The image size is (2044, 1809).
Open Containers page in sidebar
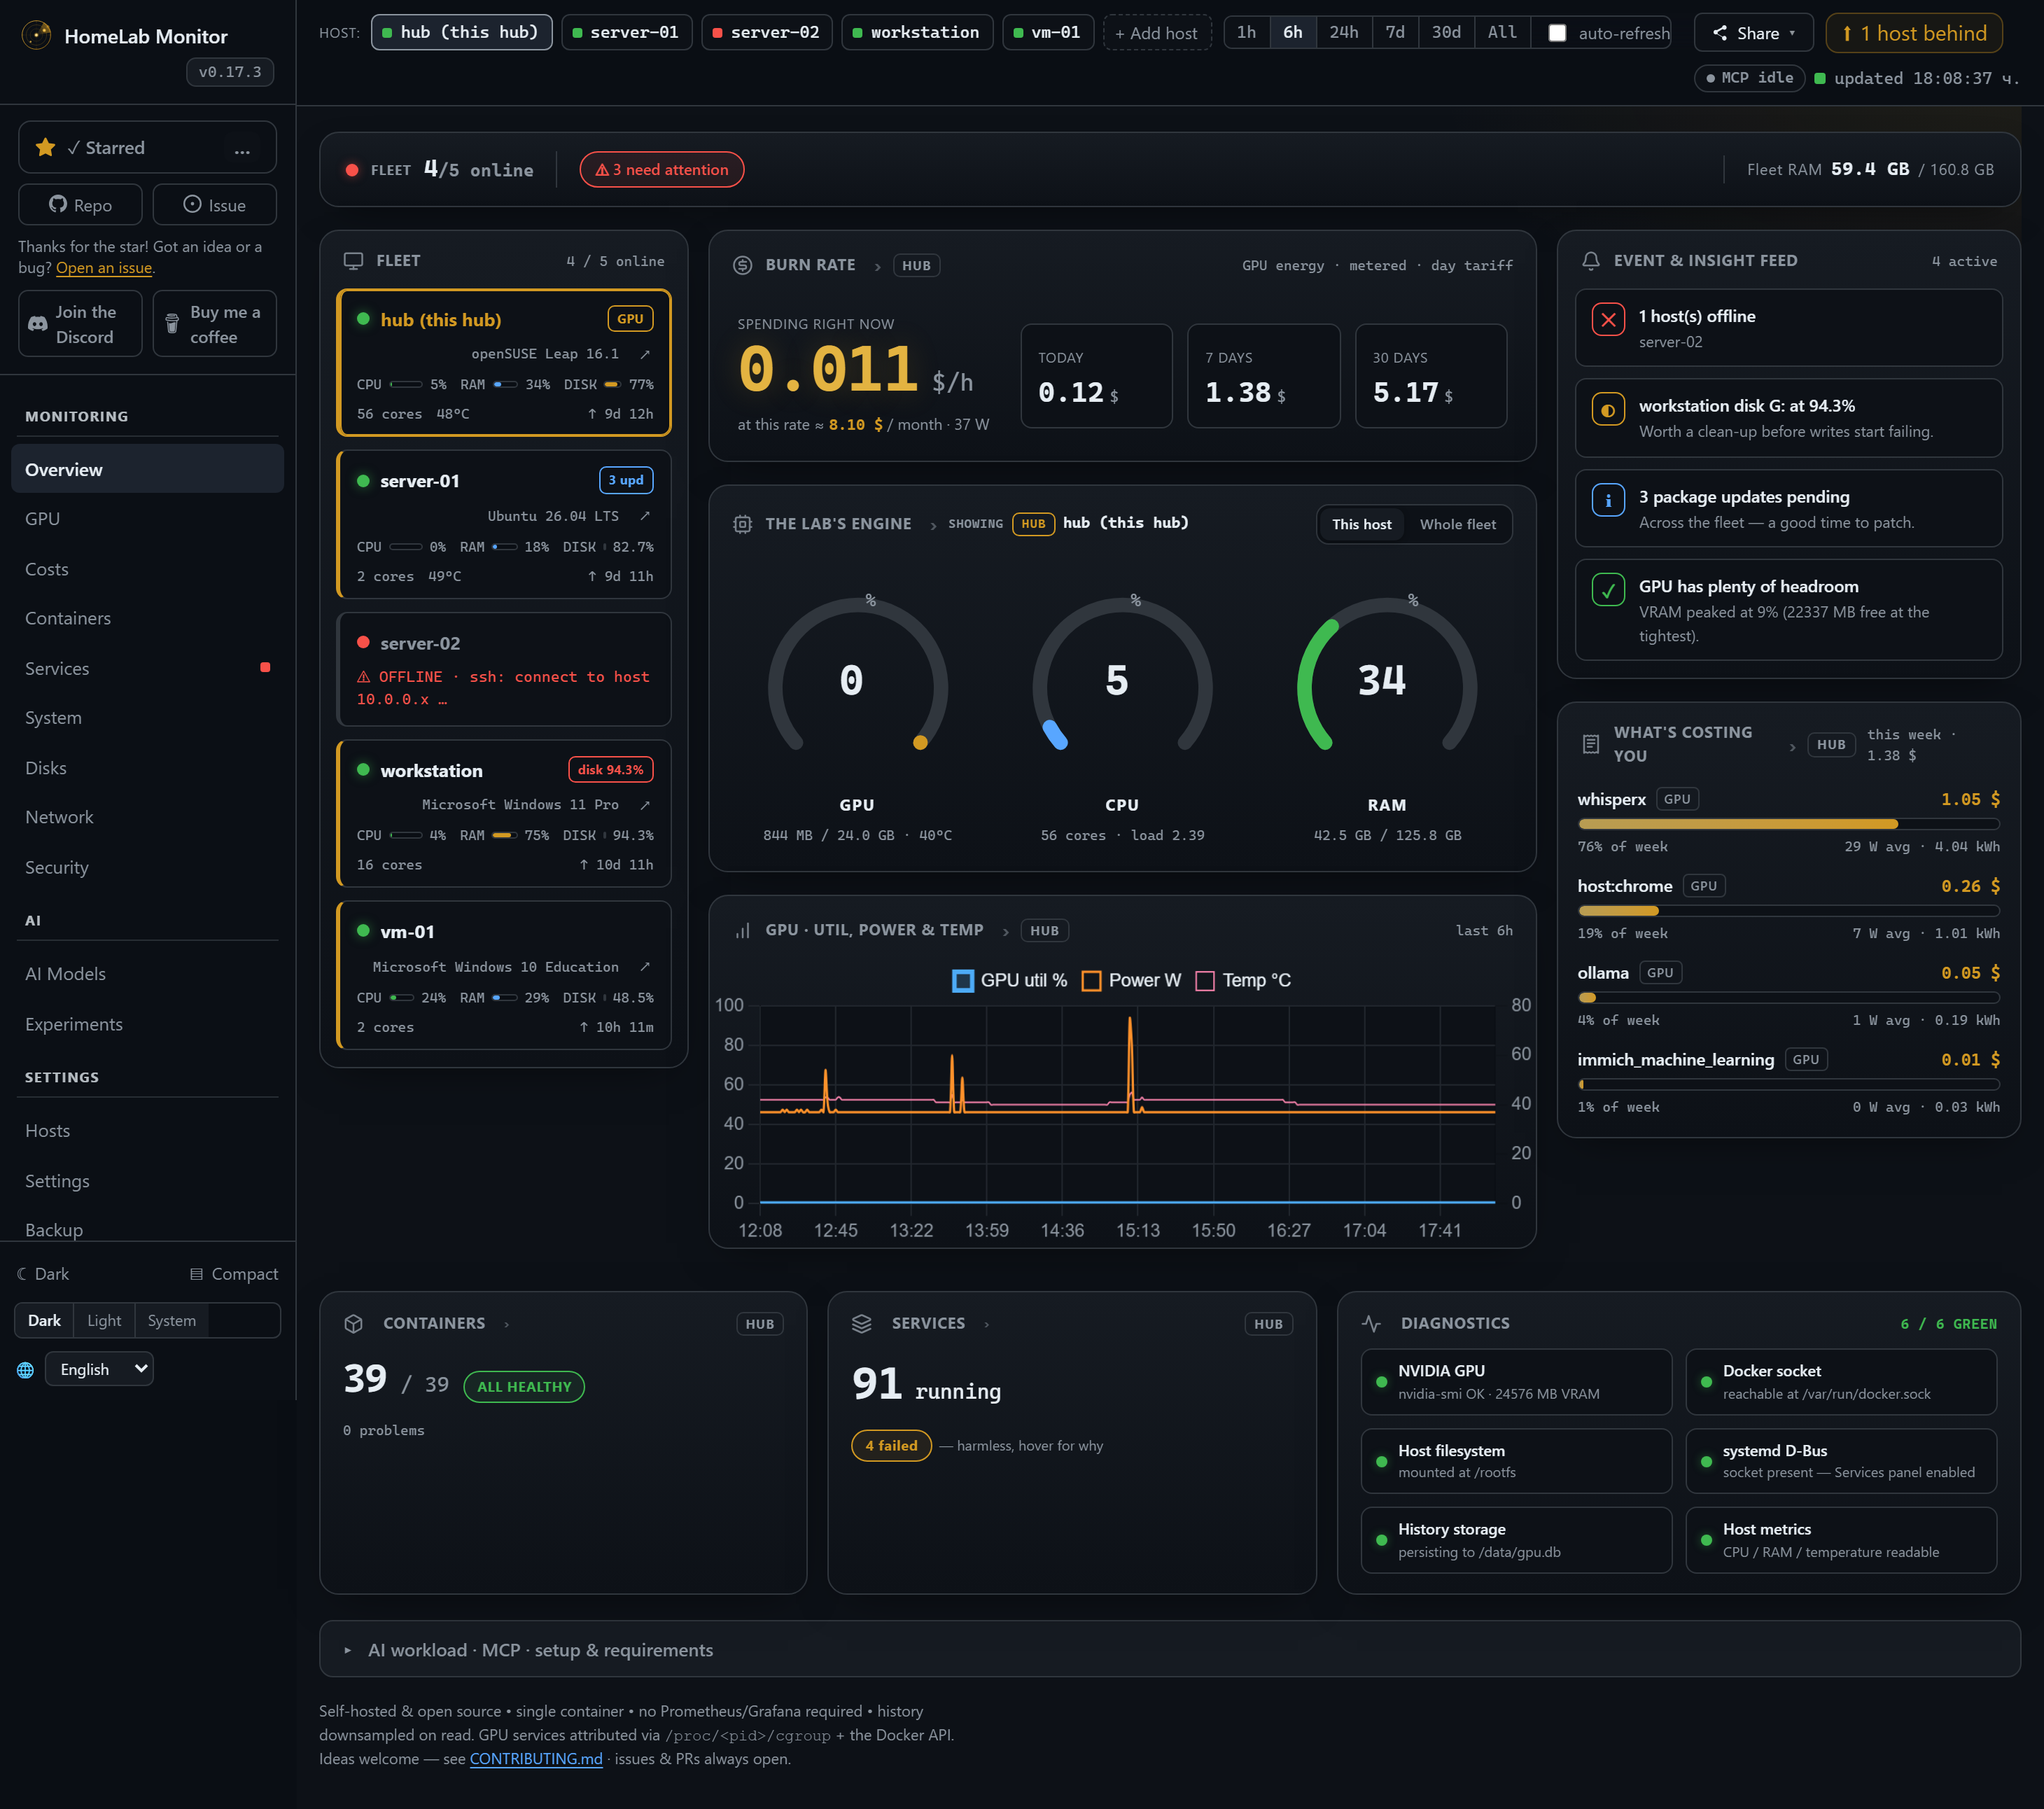pos(147,618)
